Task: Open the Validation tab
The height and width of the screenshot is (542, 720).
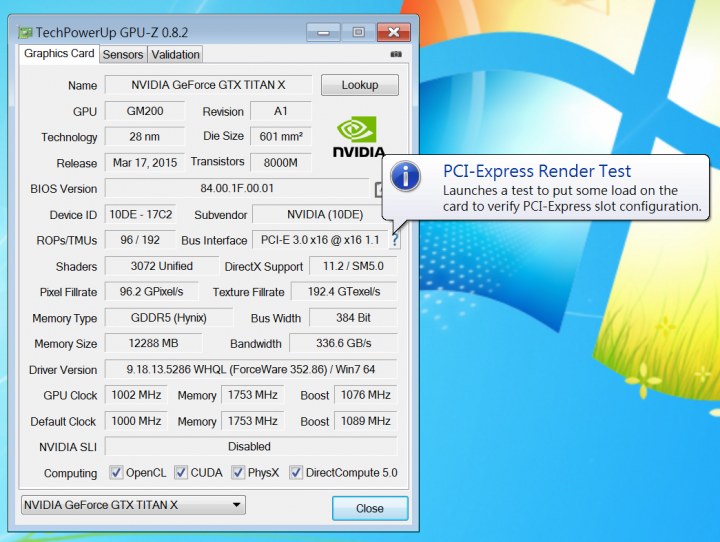Action: click(x=175, y=55)
